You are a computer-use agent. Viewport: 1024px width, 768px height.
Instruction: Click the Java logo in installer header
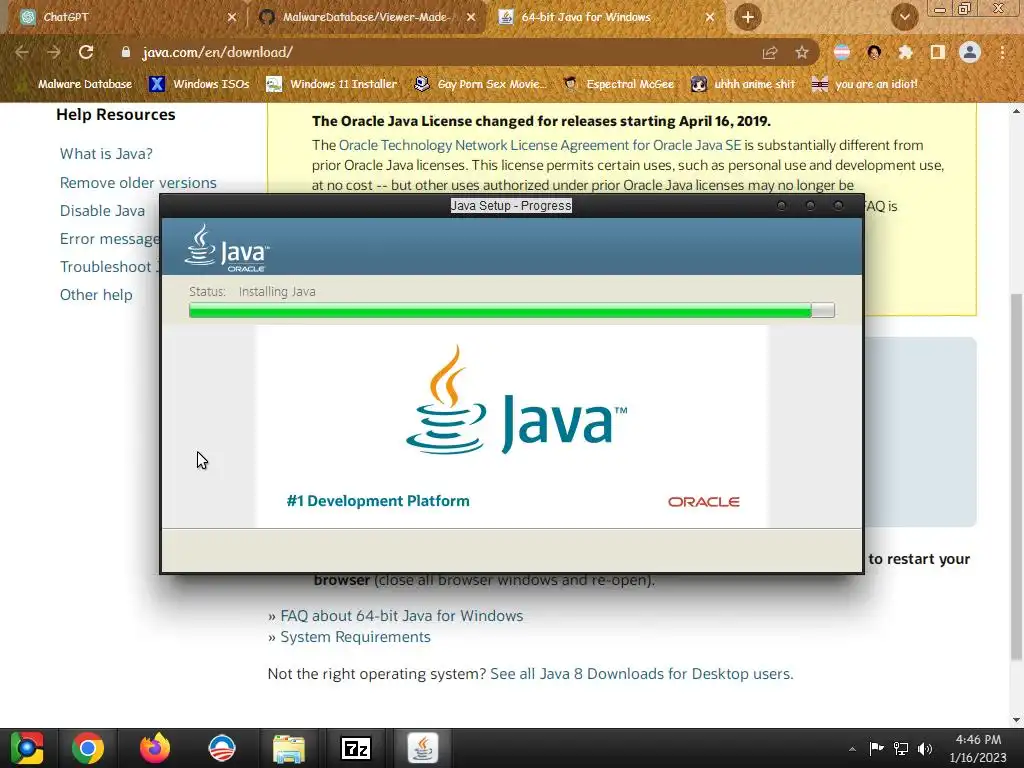[x=227, y=248]
